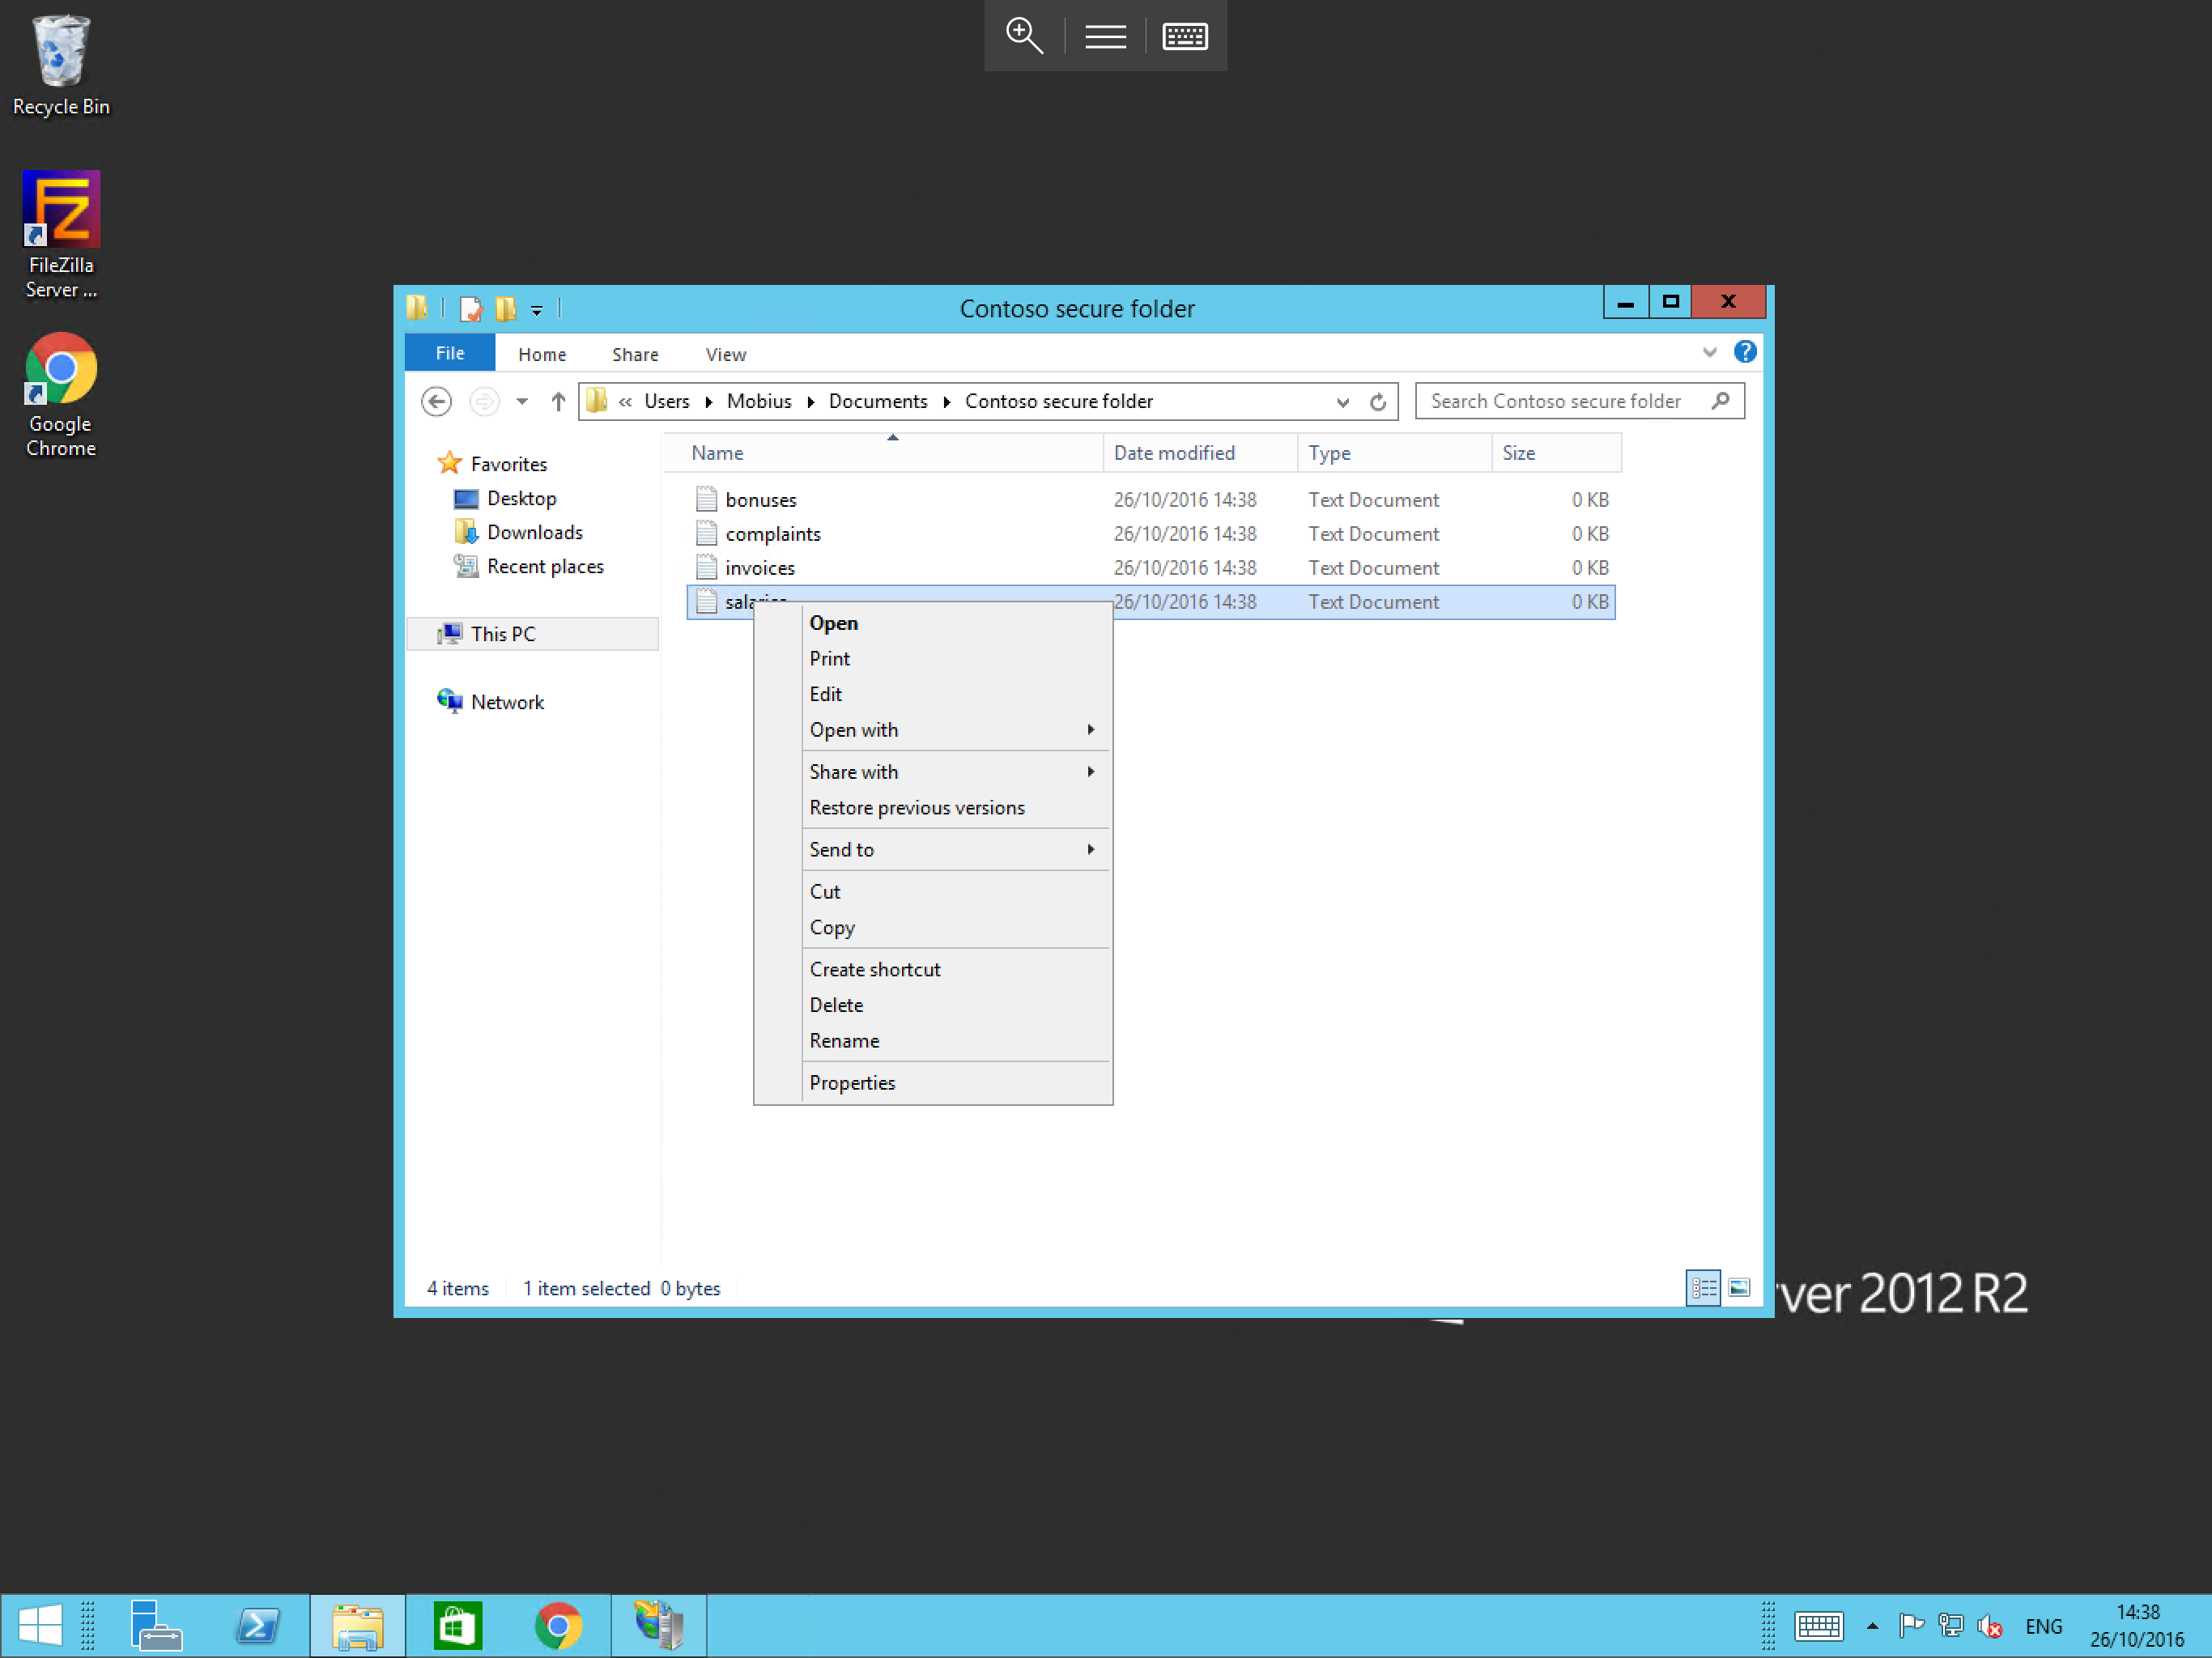Click Restore previous versions option
The height and width of the screenshot is (1658, 2212).
(917, 806)
